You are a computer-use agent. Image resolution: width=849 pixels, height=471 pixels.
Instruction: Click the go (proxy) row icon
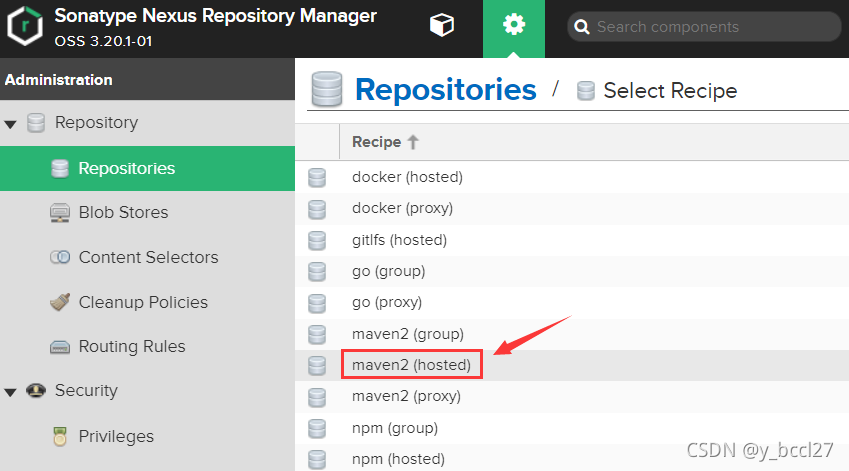pos(317,303)
